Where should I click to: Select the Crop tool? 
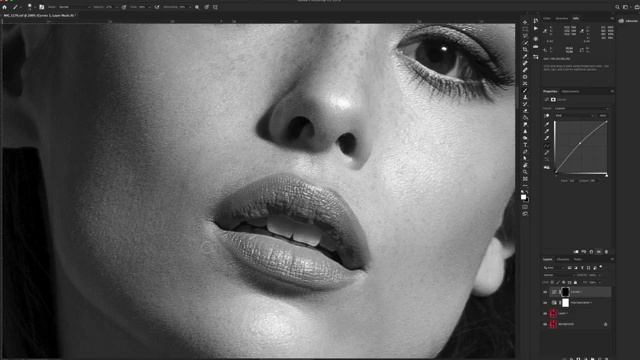point(525,50)
